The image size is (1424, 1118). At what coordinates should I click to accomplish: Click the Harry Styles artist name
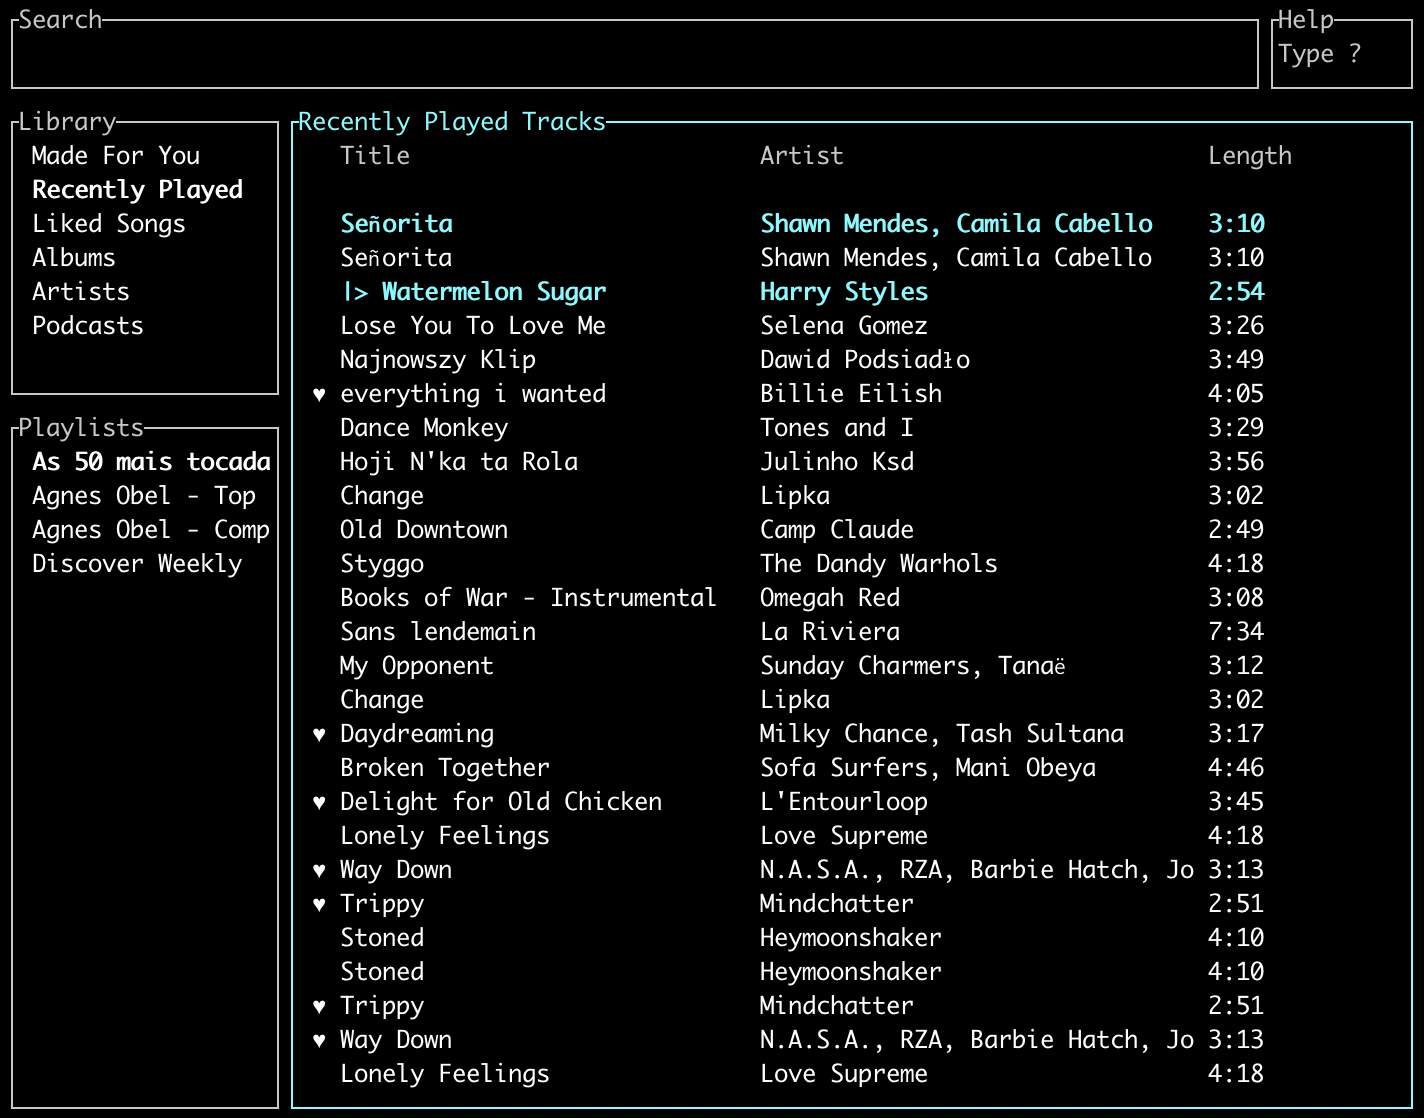coord(844,292)
